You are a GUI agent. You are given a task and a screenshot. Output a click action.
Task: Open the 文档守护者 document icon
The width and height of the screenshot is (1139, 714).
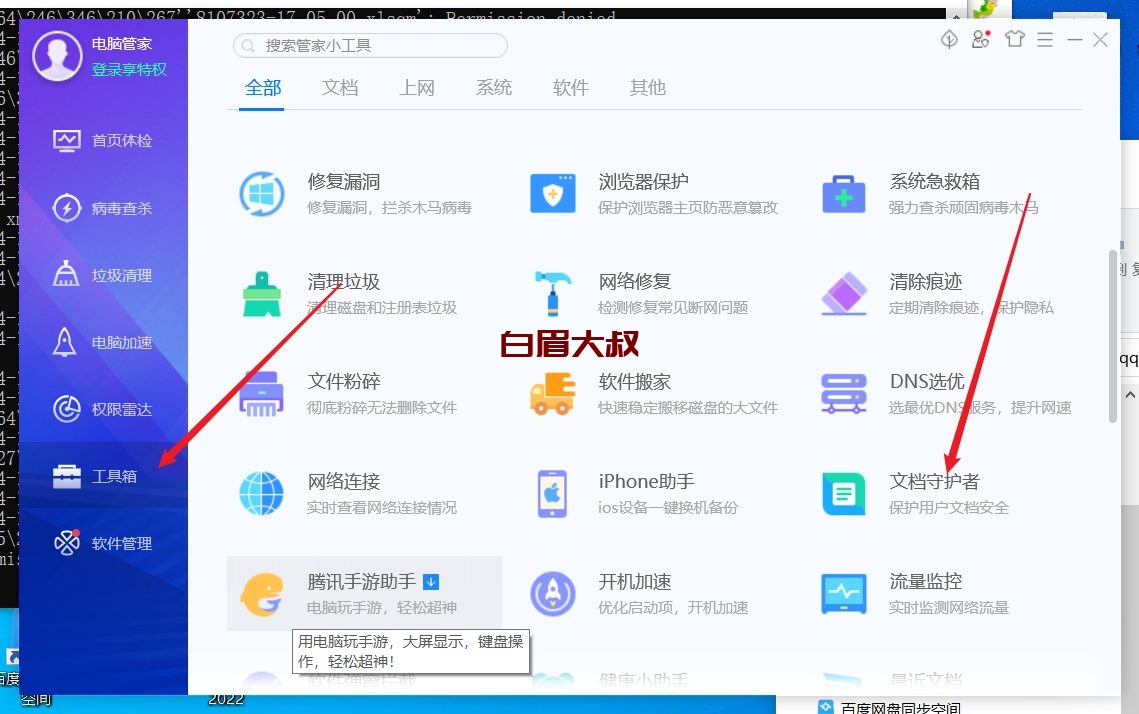[843, 494]
